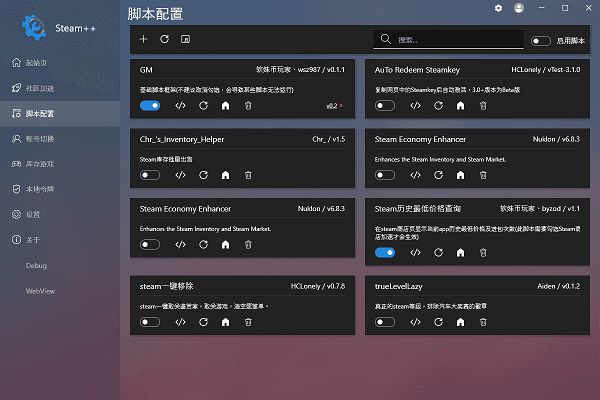Refresh the GM script
Screen dimensions: 600x400
point(203,106)
